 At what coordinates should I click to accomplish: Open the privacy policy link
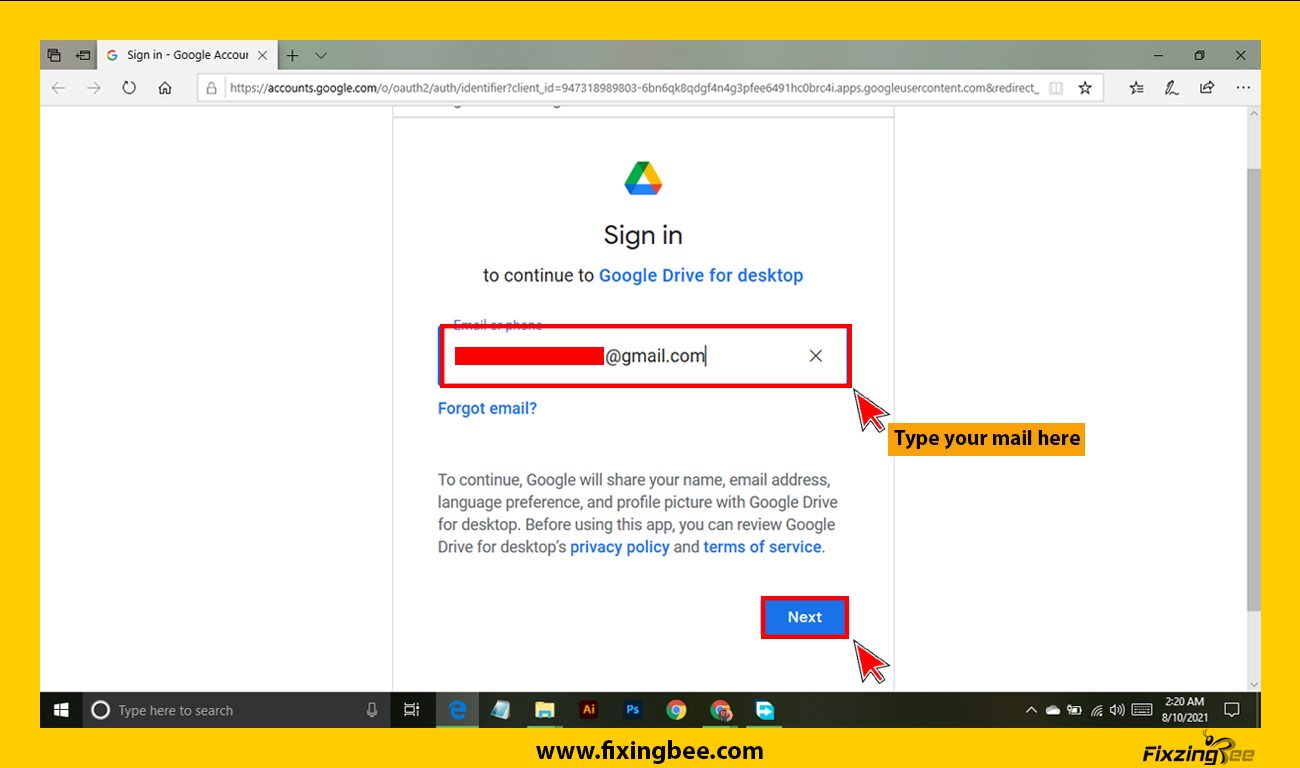click(x=619, y=547)
